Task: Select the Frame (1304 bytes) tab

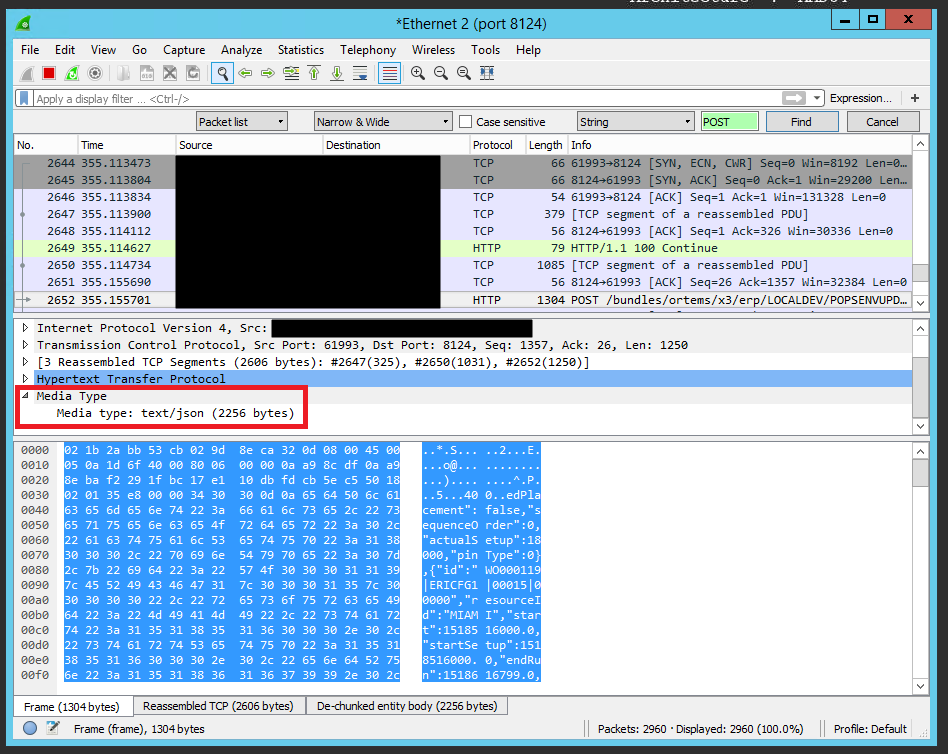Action: click(71, 706)
